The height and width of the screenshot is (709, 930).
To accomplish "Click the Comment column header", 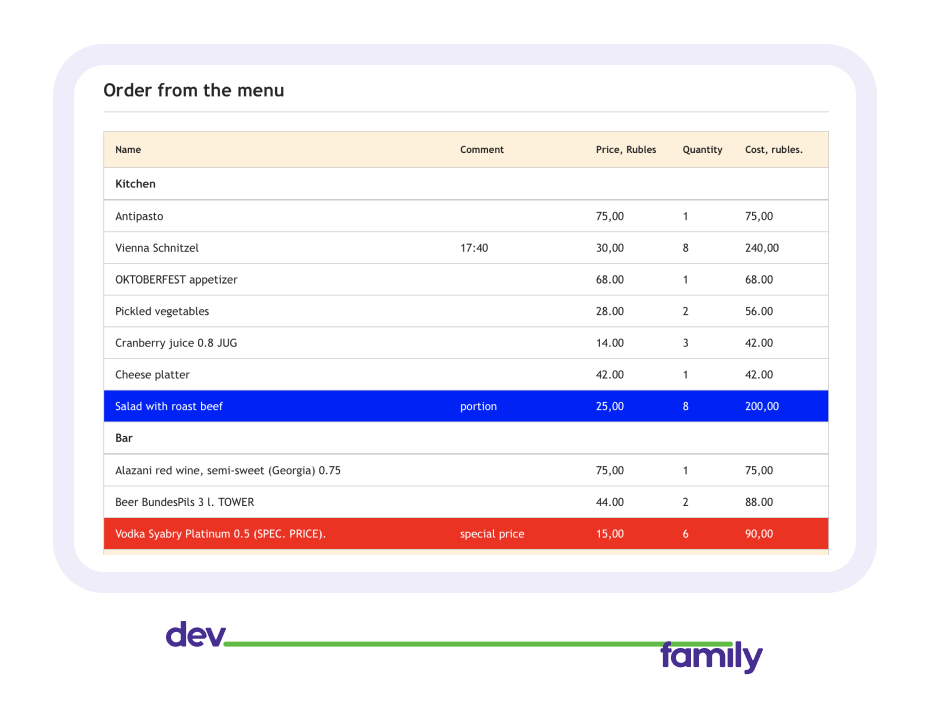I will coord(482,150).
